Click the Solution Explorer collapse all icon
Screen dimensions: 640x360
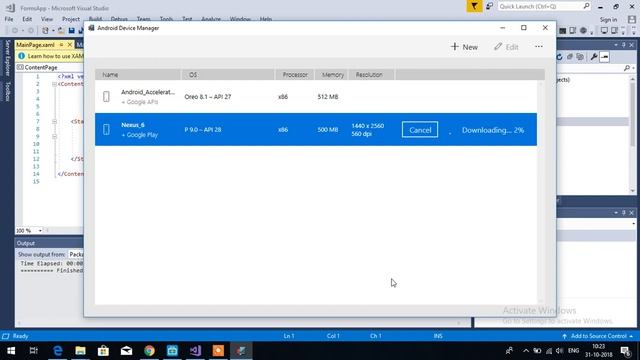[570, 57]
